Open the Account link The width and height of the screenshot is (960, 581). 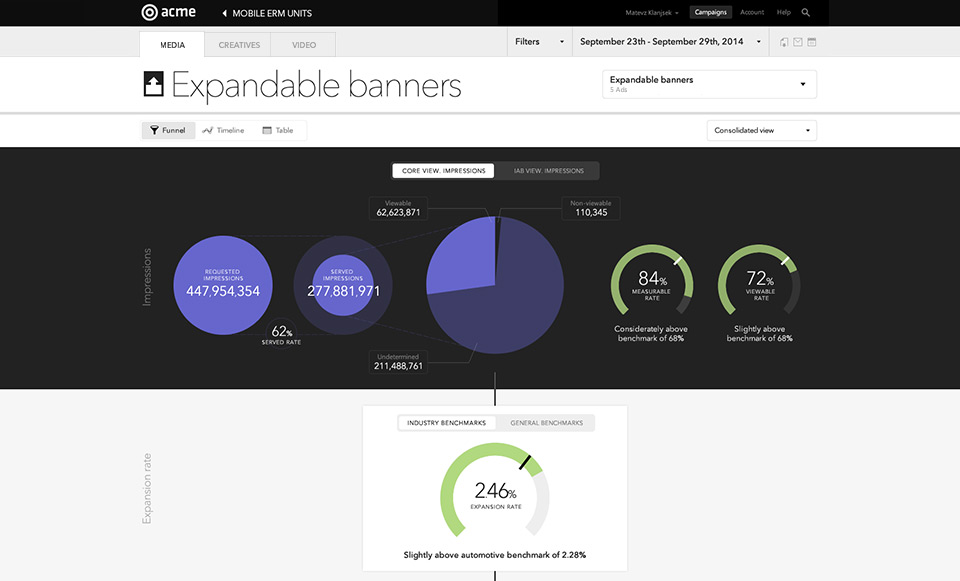click(752, 12)
